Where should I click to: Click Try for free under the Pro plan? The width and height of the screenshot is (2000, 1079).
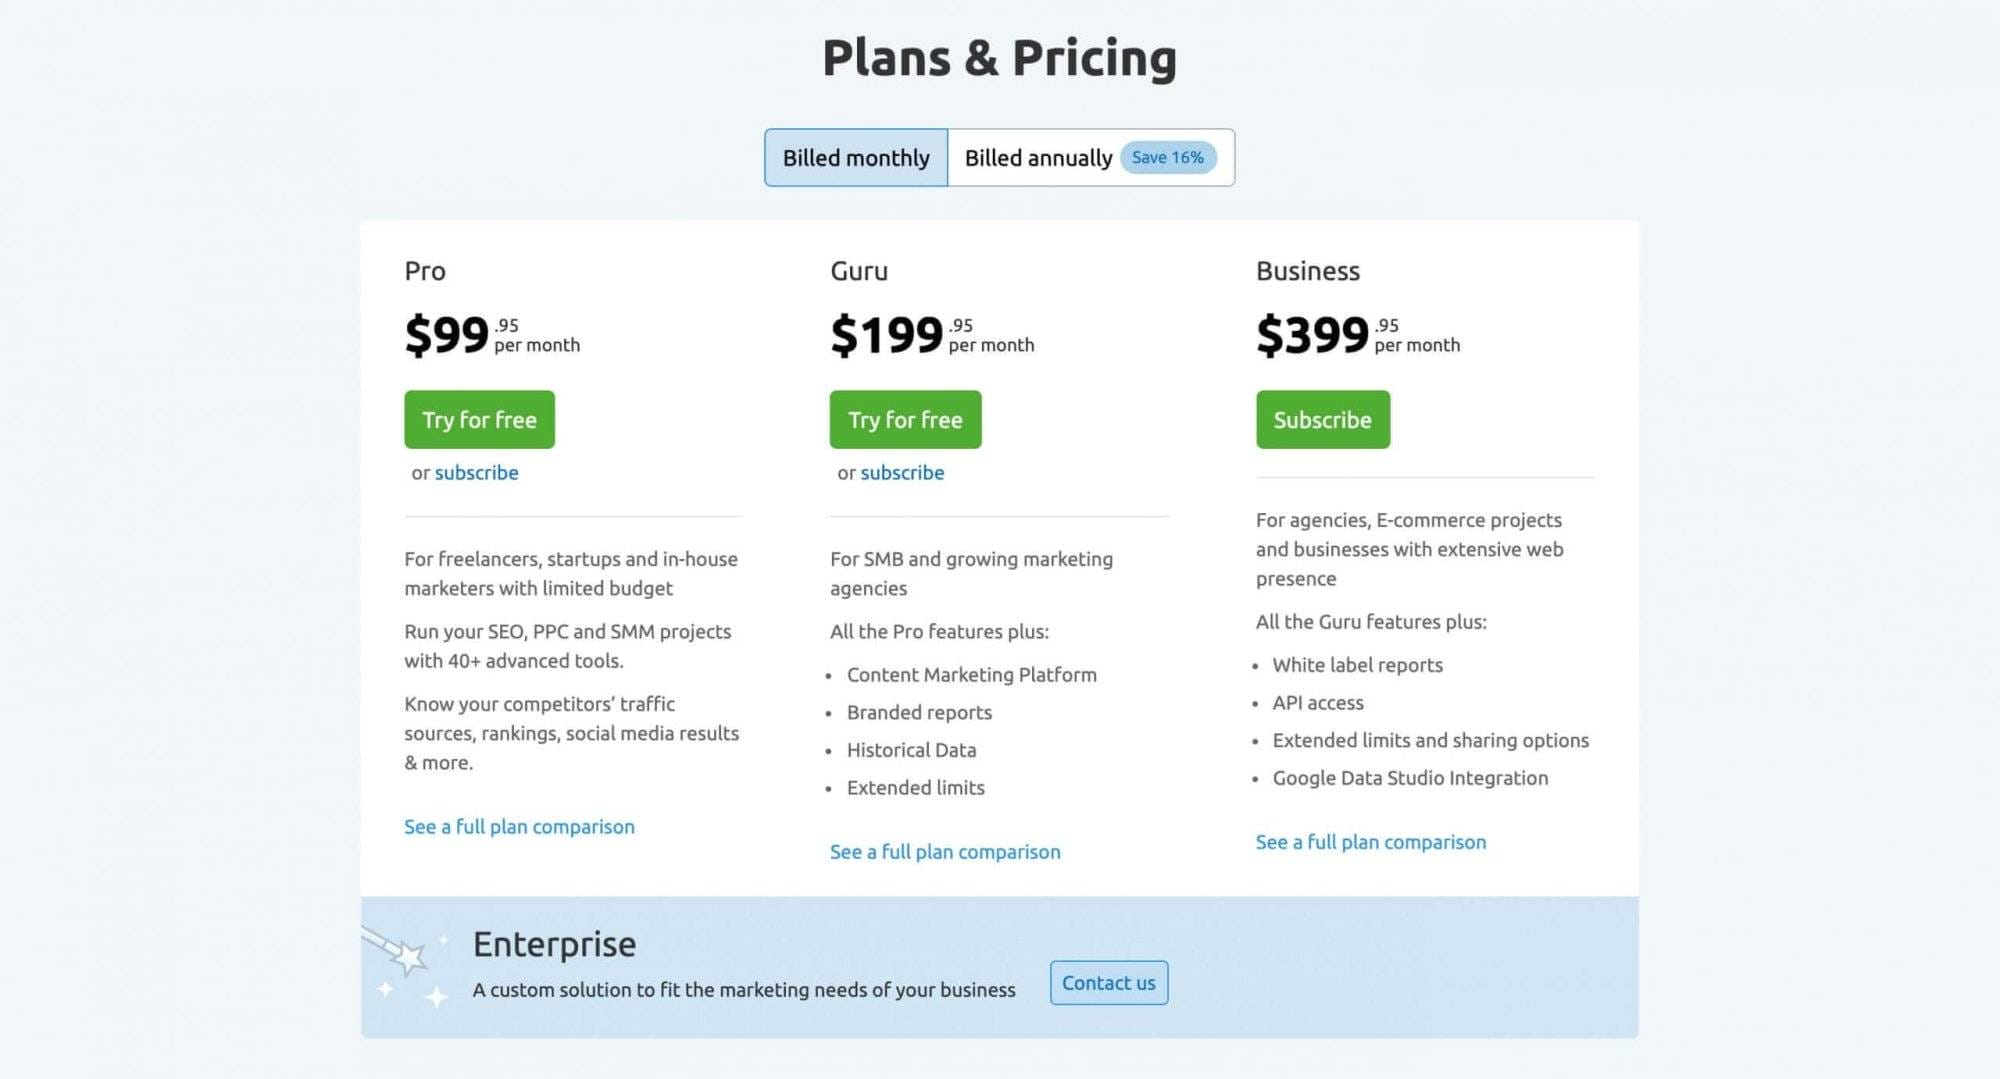pyautogui.click(x=479, y=419)
